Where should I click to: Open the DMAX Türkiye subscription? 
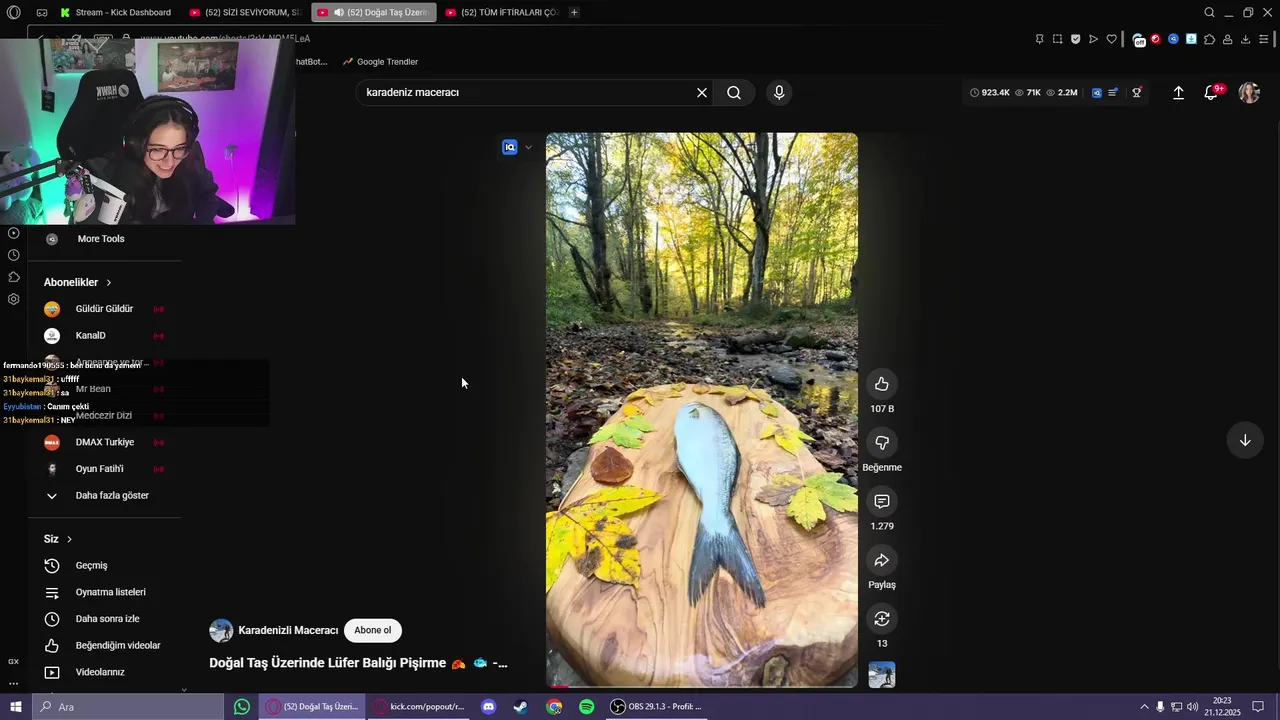[x=104, y=442]
